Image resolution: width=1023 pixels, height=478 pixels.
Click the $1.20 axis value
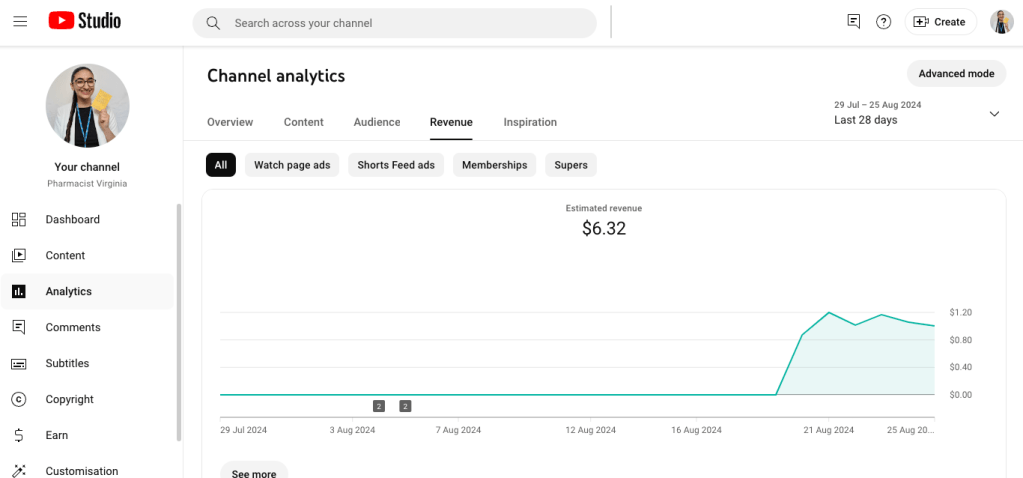pos(961,312)
